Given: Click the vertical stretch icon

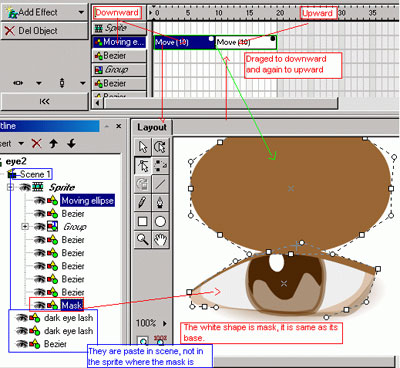Looking at the screenshot, I should pos(62,83).
